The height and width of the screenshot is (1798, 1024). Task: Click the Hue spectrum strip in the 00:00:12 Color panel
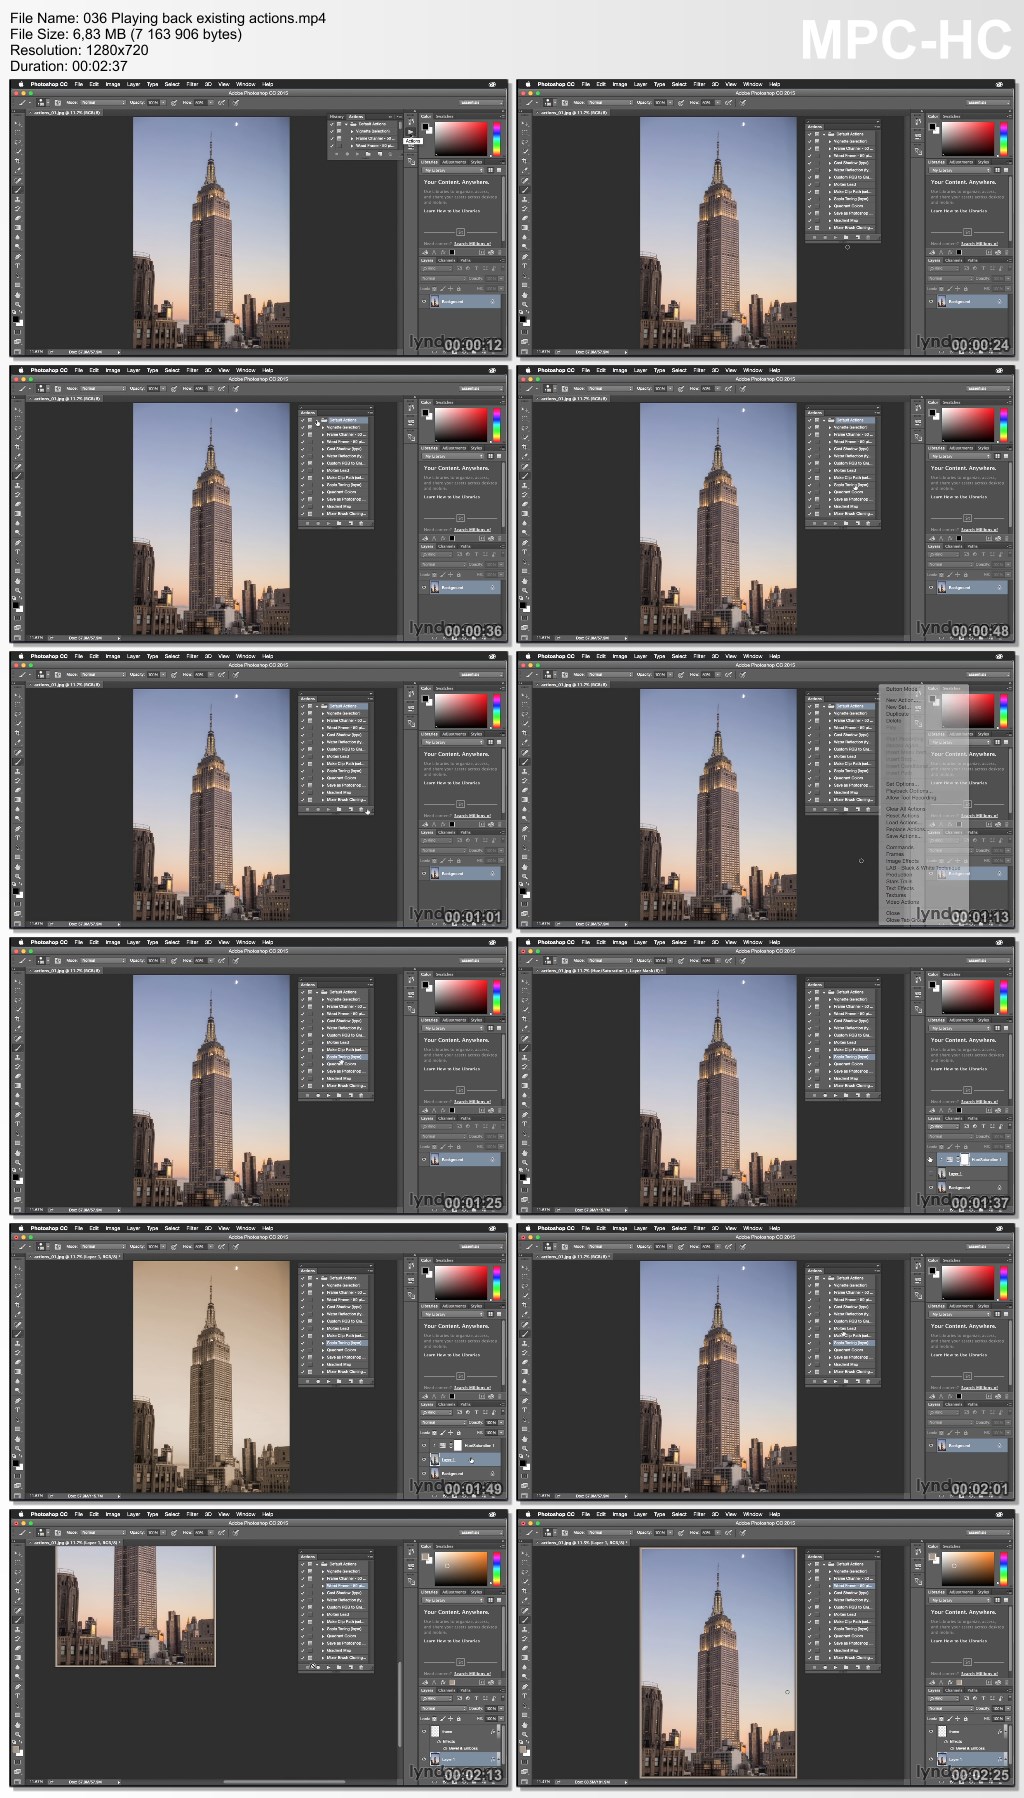point(497,139)
